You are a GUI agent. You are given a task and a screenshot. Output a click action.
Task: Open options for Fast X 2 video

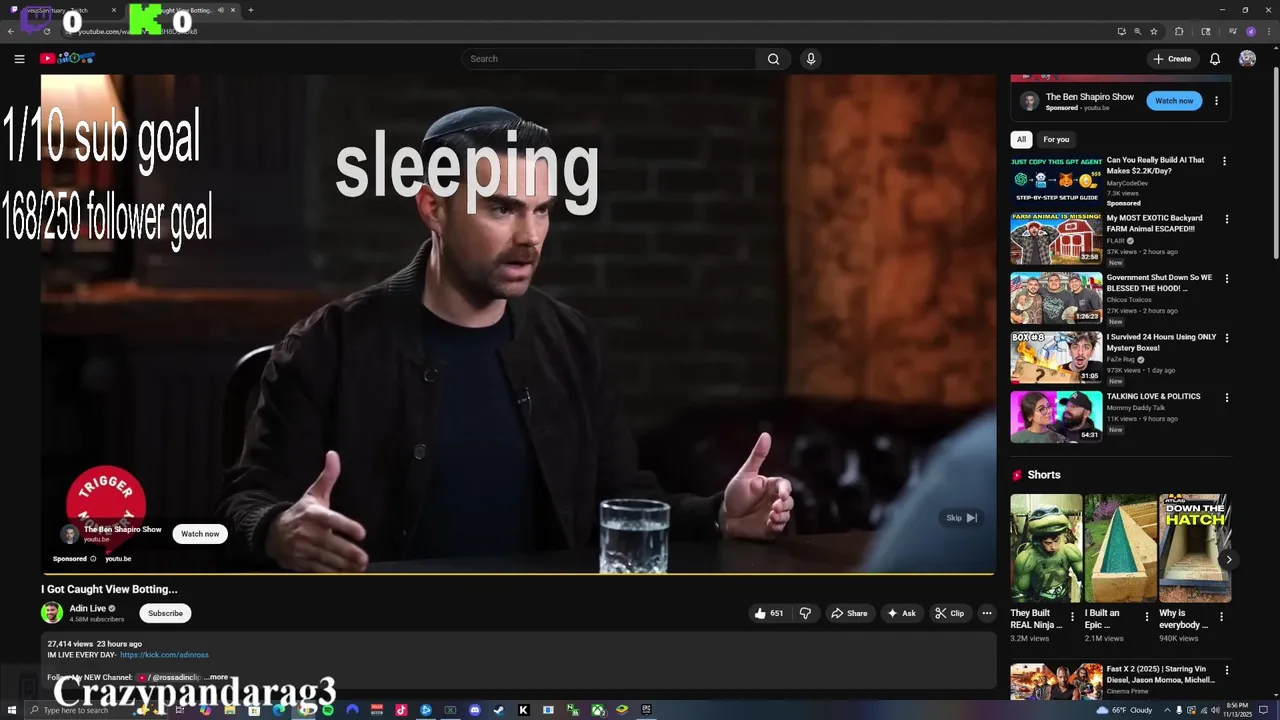[x=1227, y=671]
